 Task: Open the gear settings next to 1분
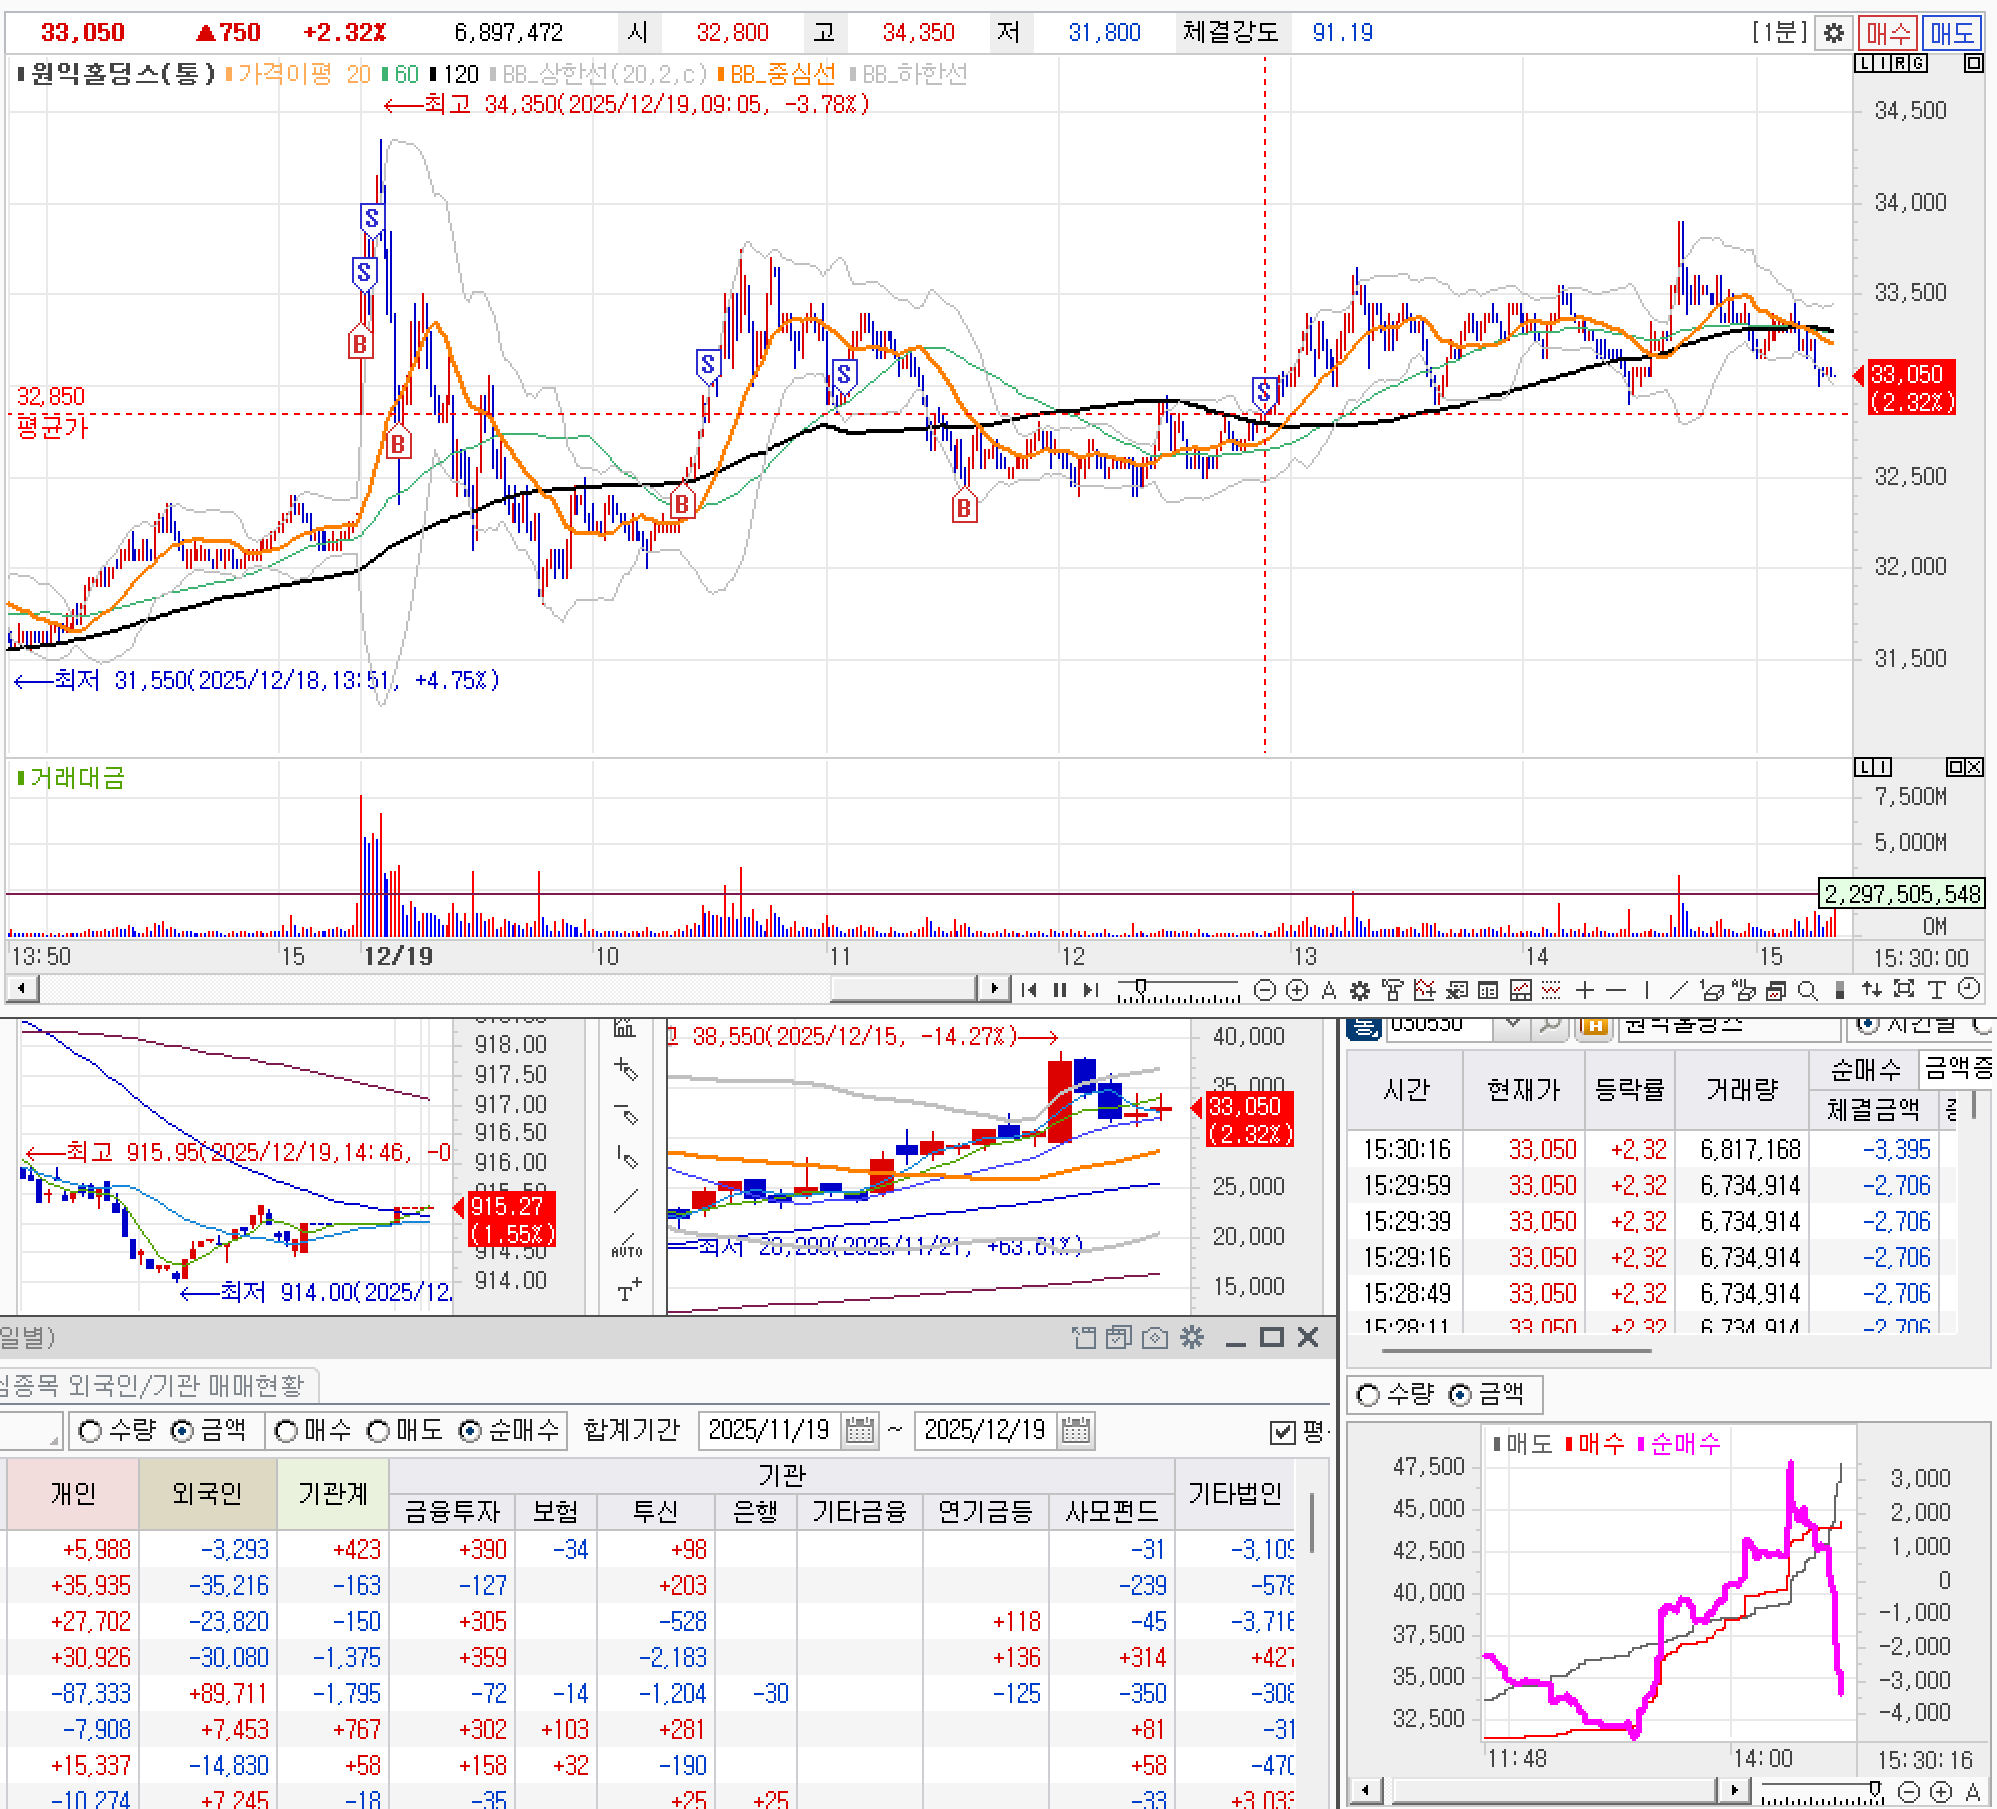pos(1833,33)
